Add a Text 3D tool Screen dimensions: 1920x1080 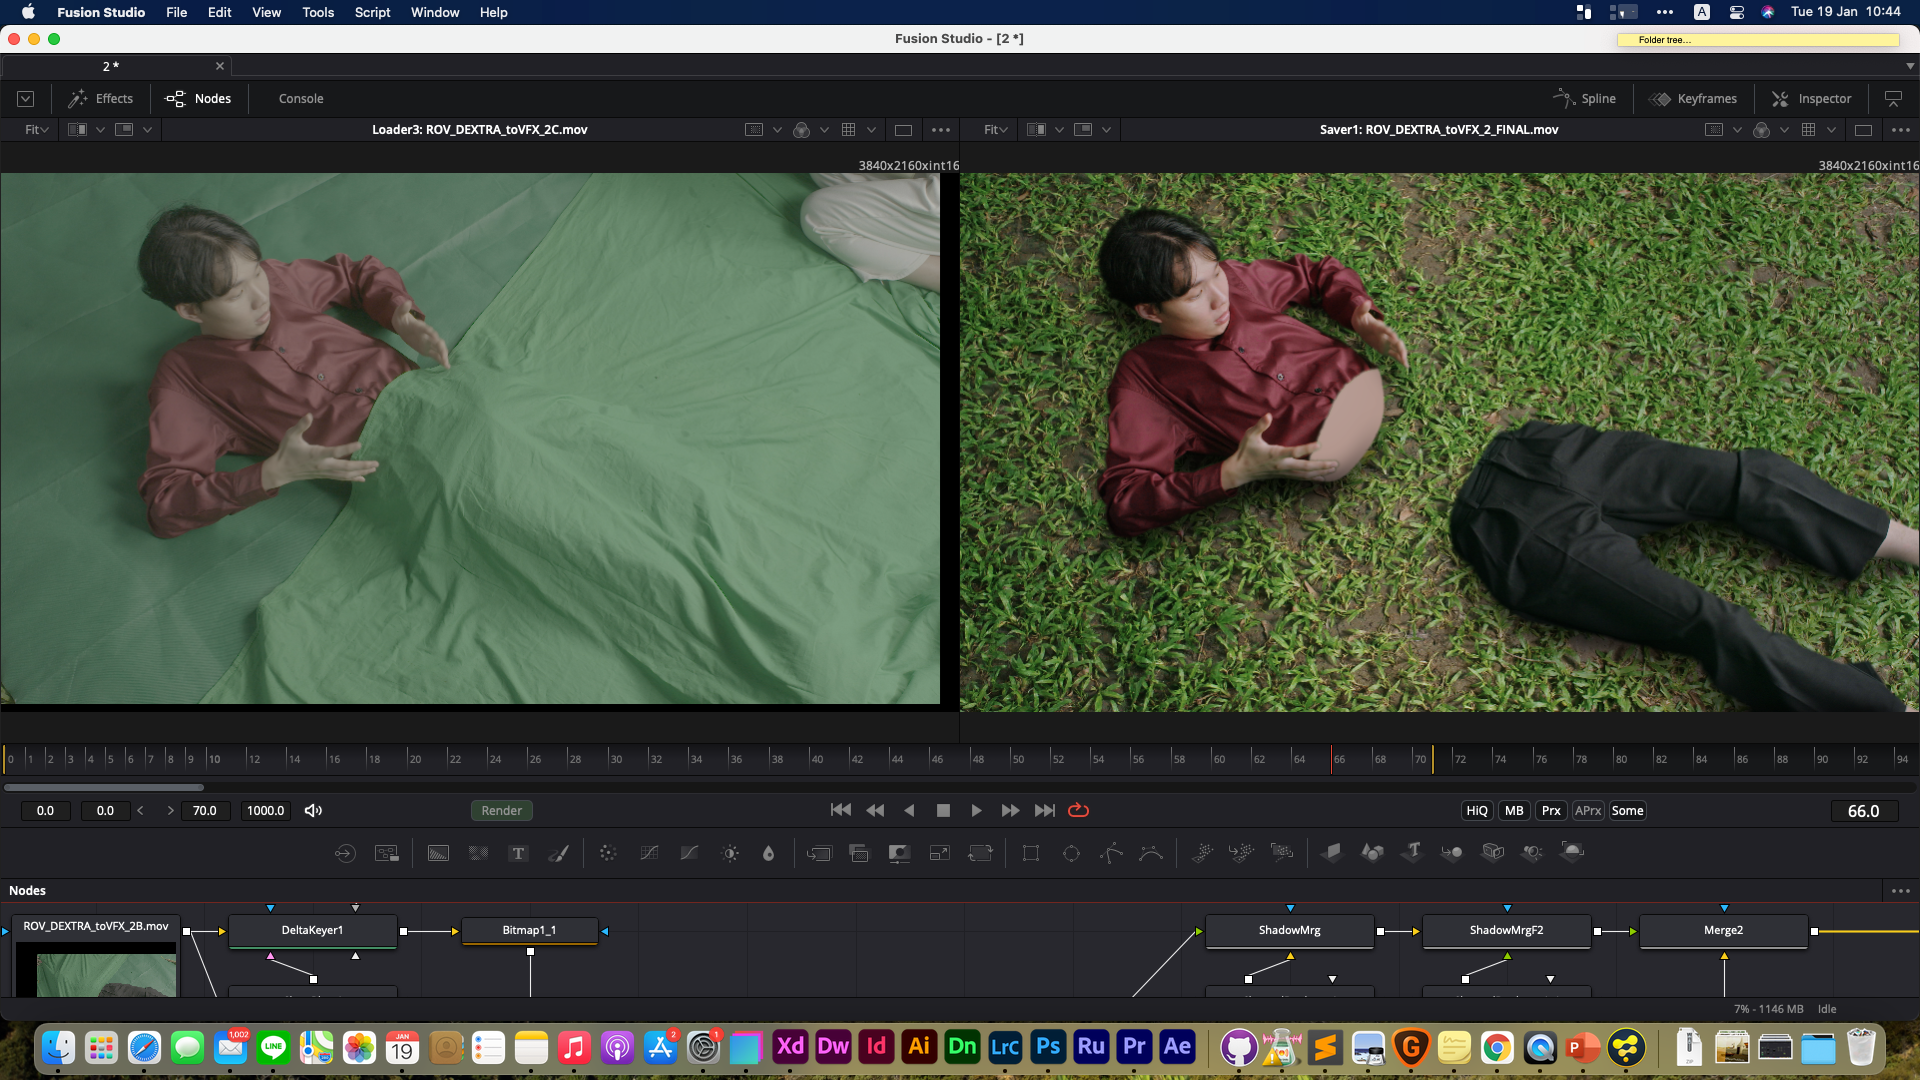[x=1413, y=852]
